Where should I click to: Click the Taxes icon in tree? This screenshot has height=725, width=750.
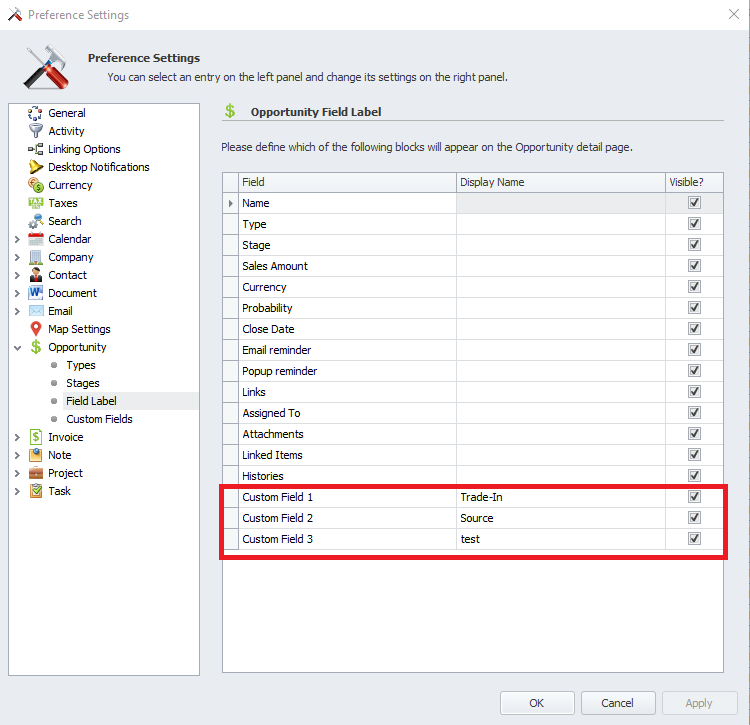coord(36,203)
